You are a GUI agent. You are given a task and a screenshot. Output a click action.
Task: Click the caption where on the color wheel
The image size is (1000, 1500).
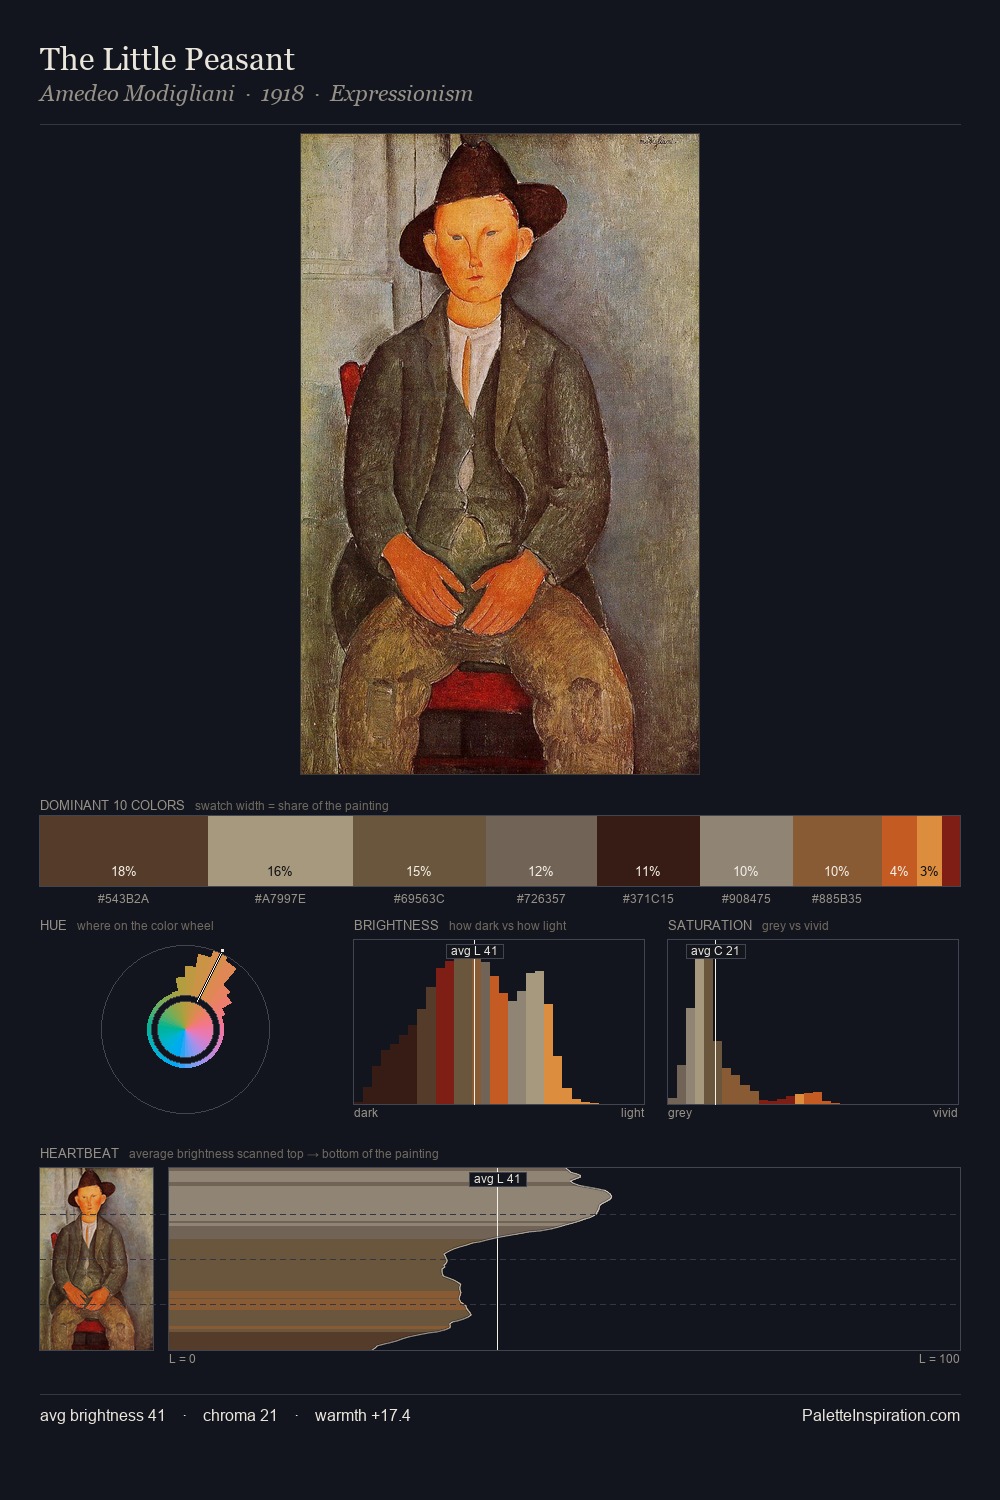(x=145, y=926)
